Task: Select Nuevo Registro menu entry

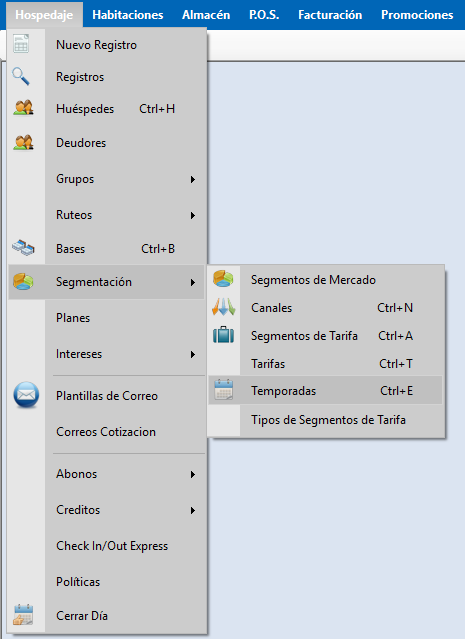Action: point(106,44)
